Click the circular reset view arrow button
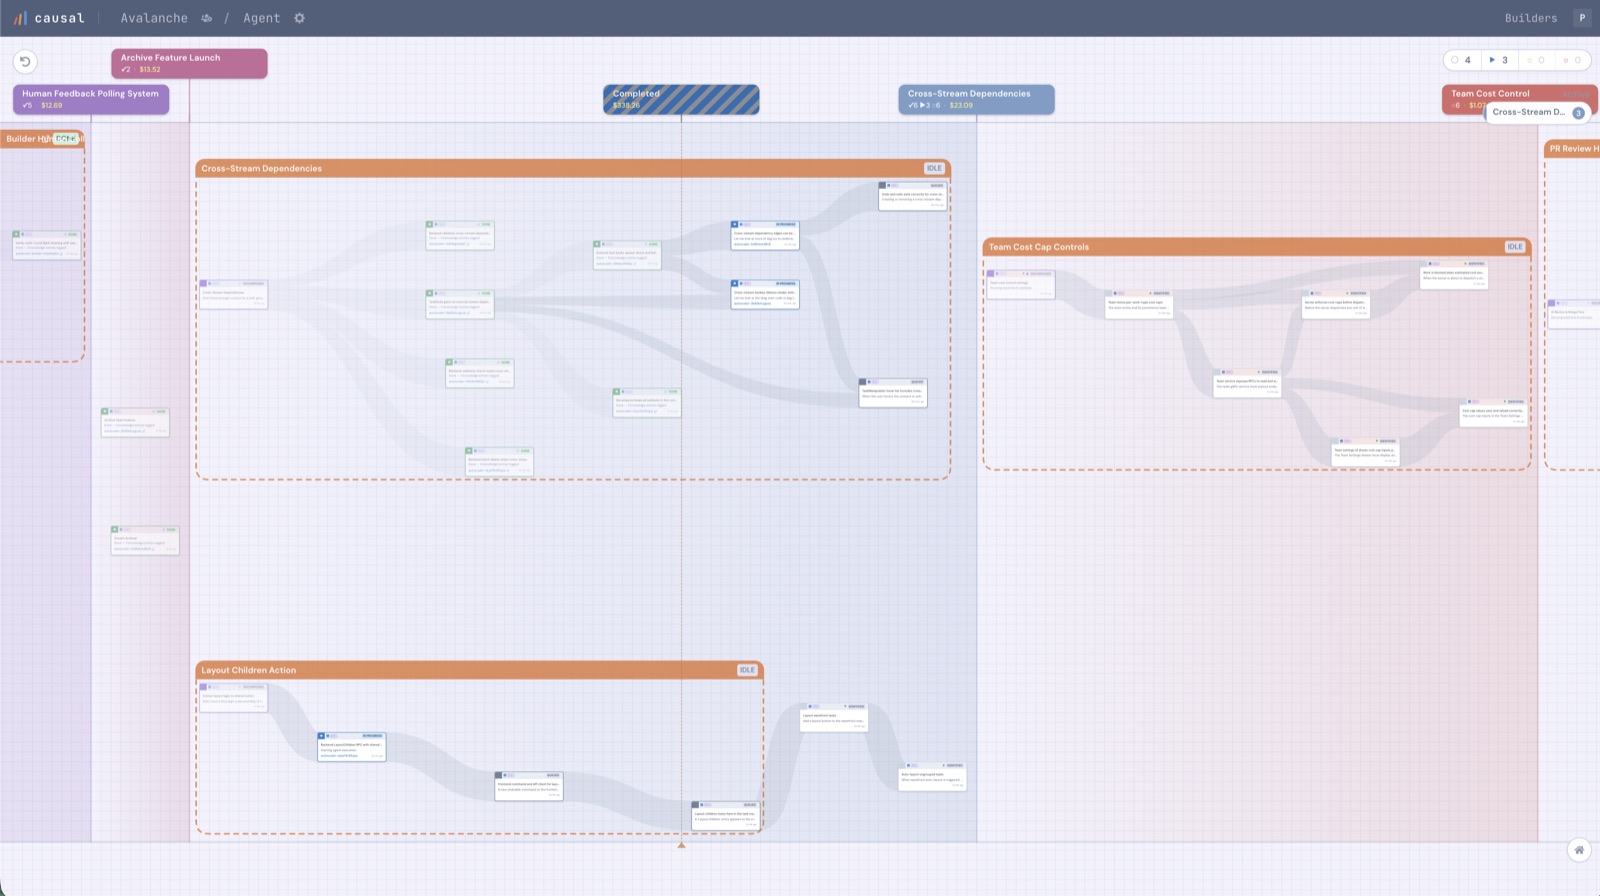Image resolution: width=1600 pixels, height=896 pixels. 25,61
